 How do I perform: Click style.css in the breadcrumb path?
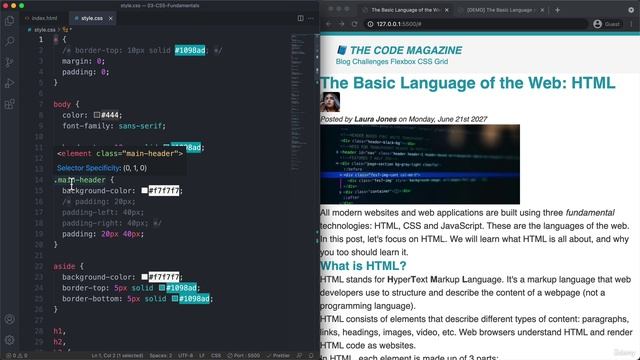(x=44, y=30)
